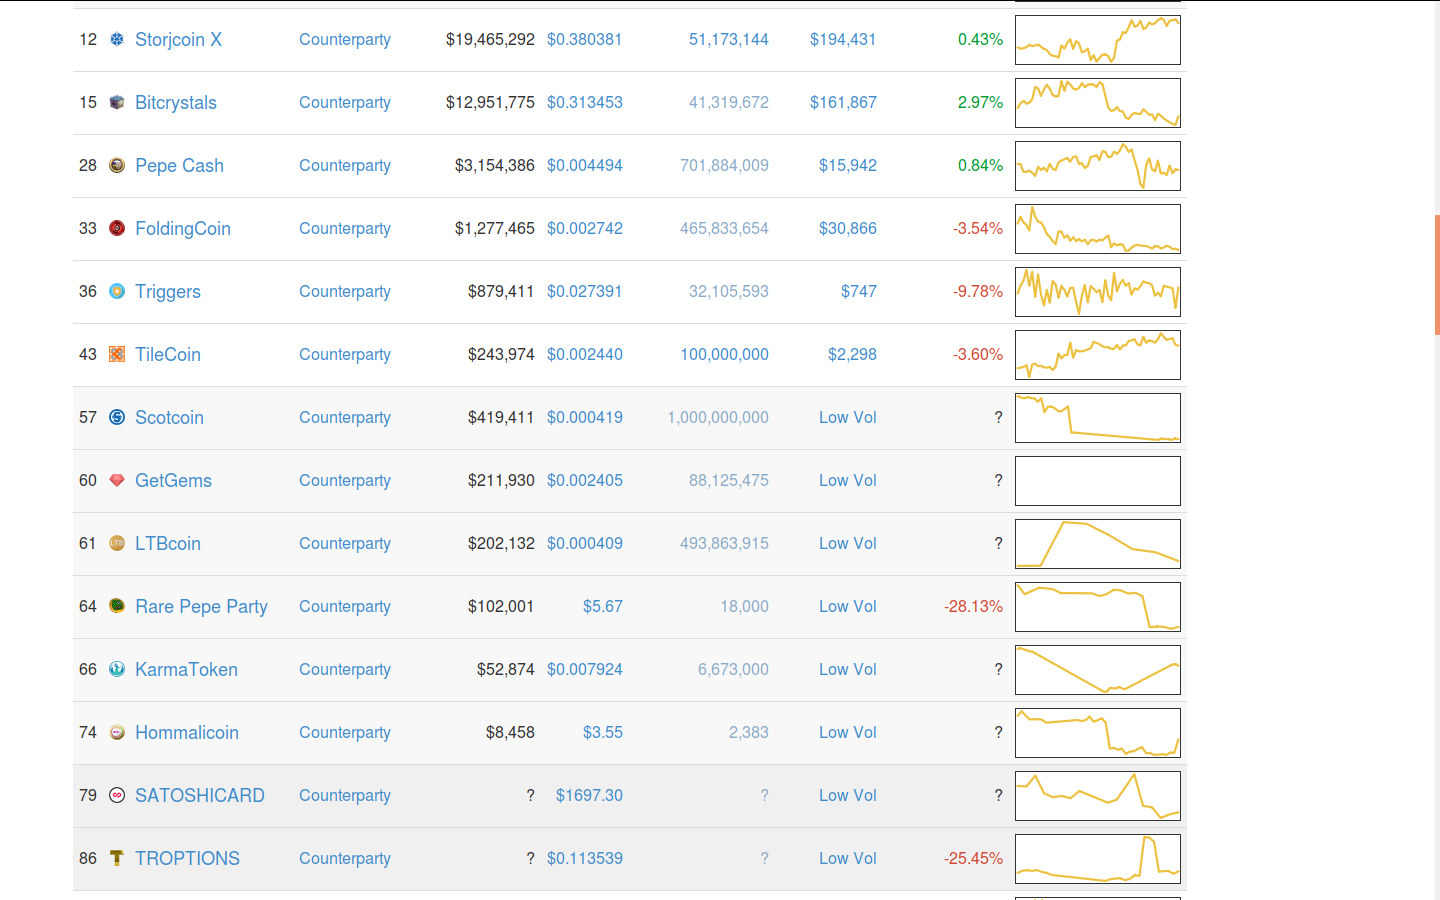Open the KarmaToken page
Image resolution: width=1440 pixels, height=900 pixels.
186,669
